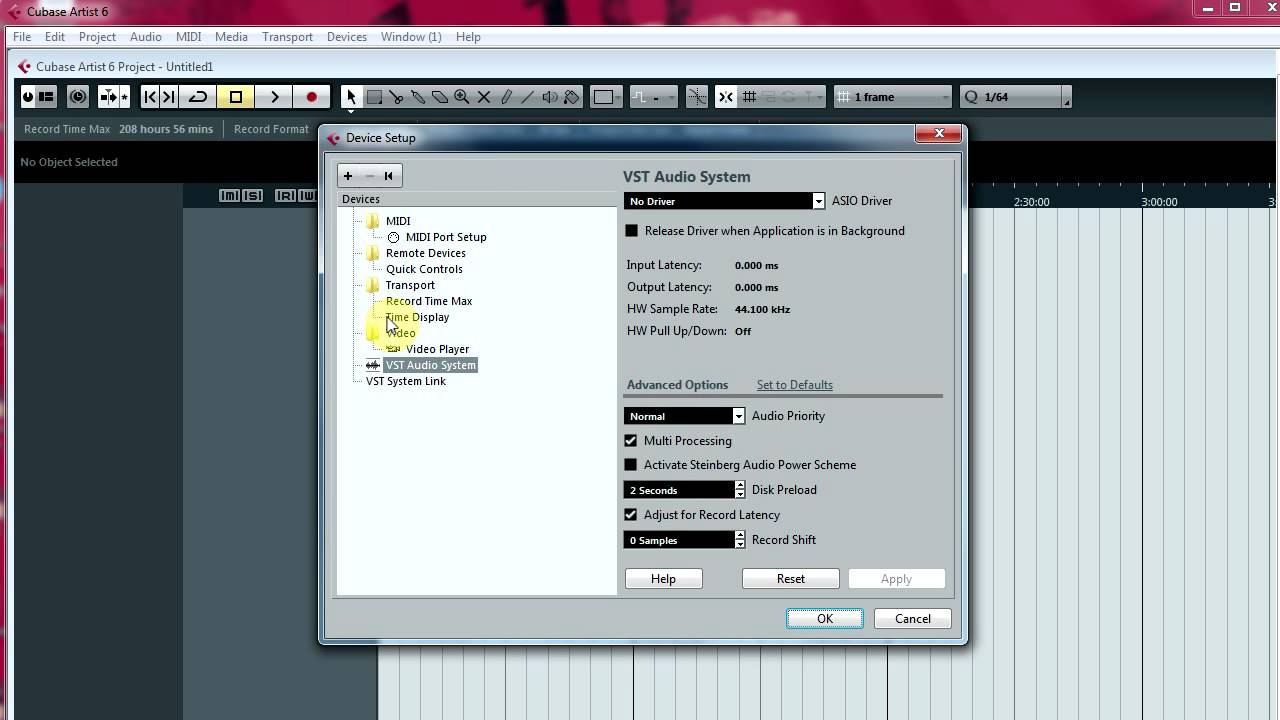Click the Help button in Device Setup

[663, 579]
